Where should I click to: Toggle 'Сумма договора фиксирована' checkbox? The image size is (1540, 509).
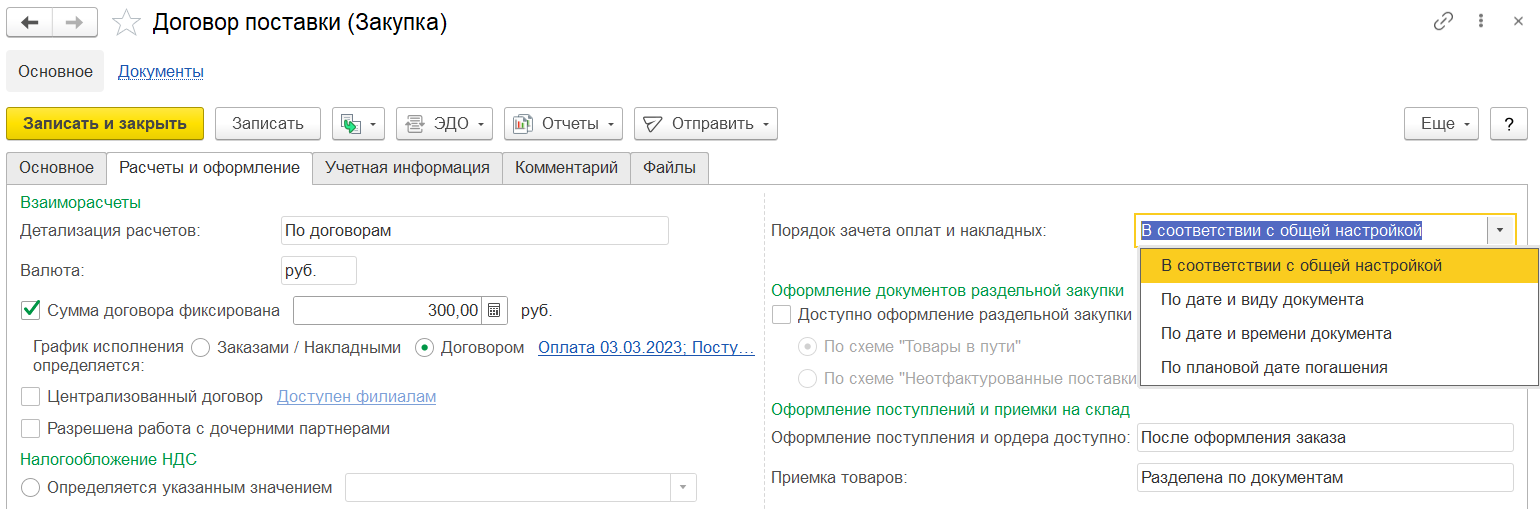[31, 310]
